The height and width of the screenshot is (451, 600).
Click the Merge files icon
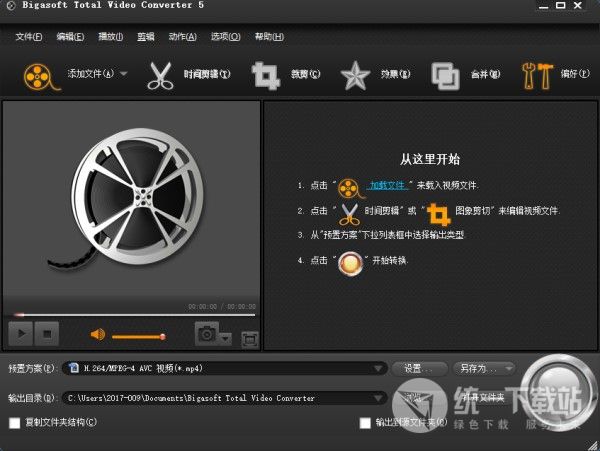point(445,74)
